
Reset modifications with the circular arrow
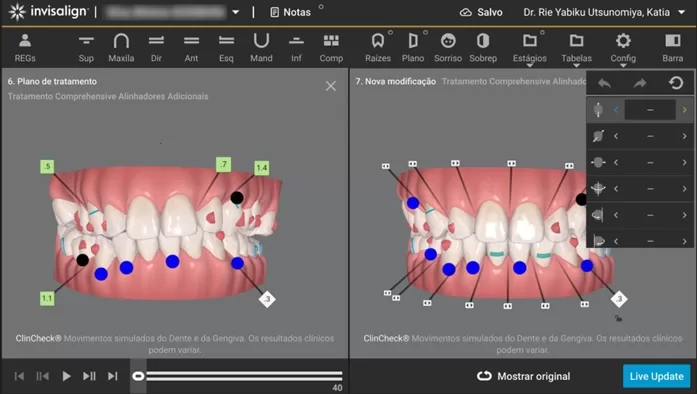coord(676,83)
